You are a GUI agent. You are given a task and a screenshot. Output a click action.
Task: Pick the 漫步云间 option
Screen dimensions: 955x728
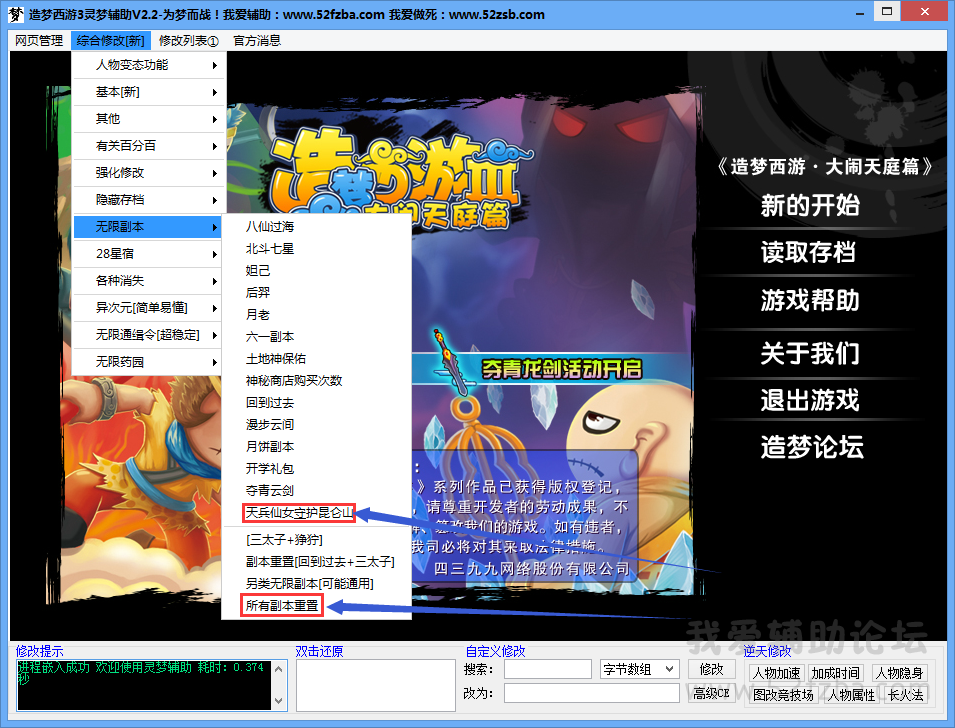pos(317,425)
